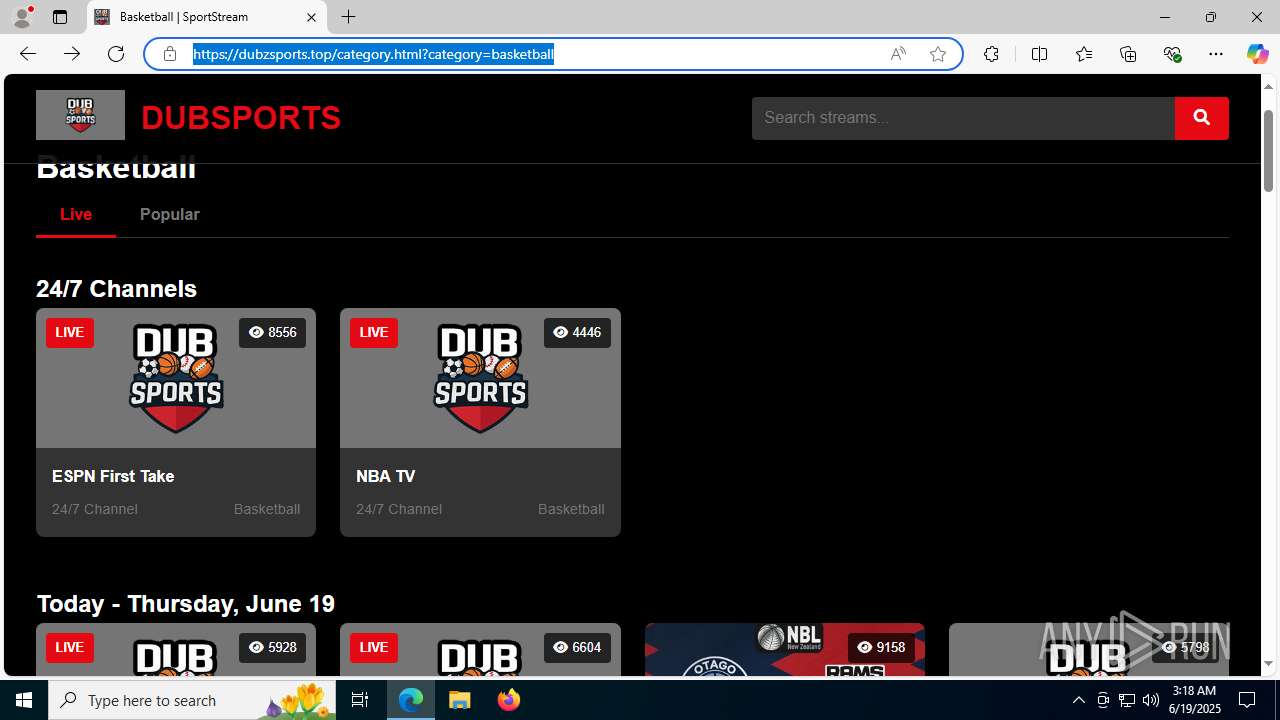Click Basketball label under NBA TV
This screenshot has width=1280, height=720.
pyautogui.click(x=571, y=509)
